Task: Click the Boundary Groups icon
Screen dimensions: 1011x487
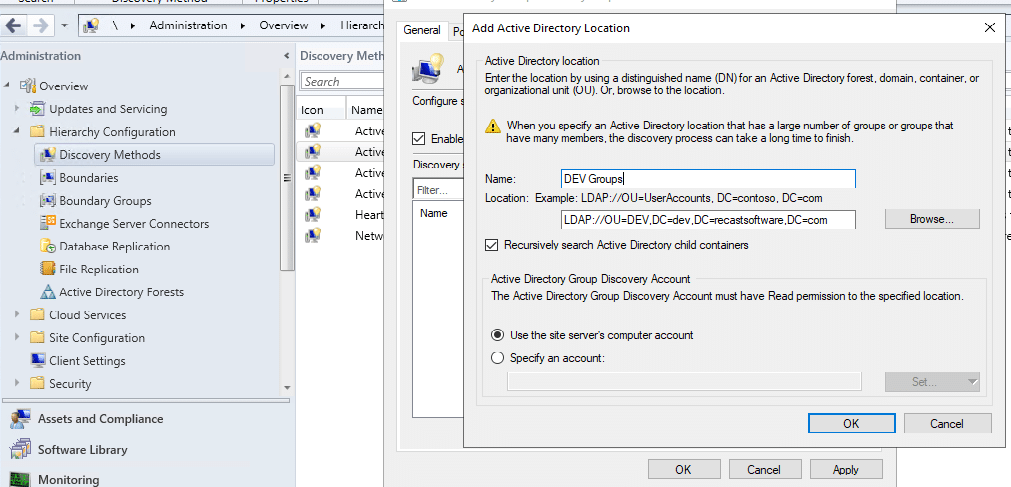Action: point(47,201)
